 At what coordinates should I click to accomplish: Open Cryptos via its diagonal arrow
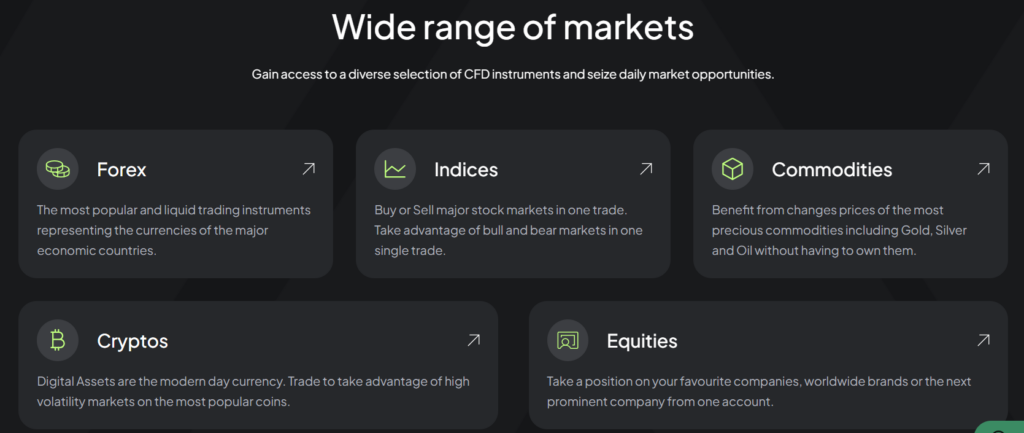pyautogui.click(x=474, y=341)
